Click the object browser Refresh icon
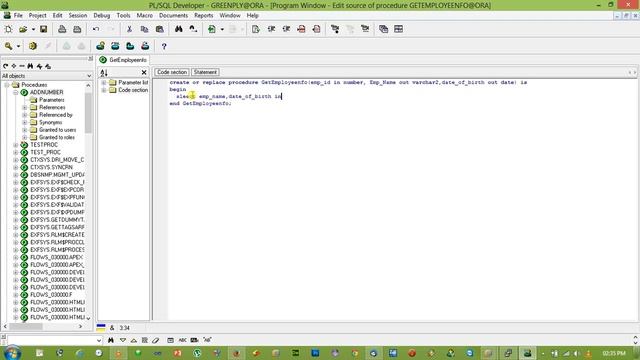Image resolution: width=640 pixels, height=360 pixels. (5, 66)
